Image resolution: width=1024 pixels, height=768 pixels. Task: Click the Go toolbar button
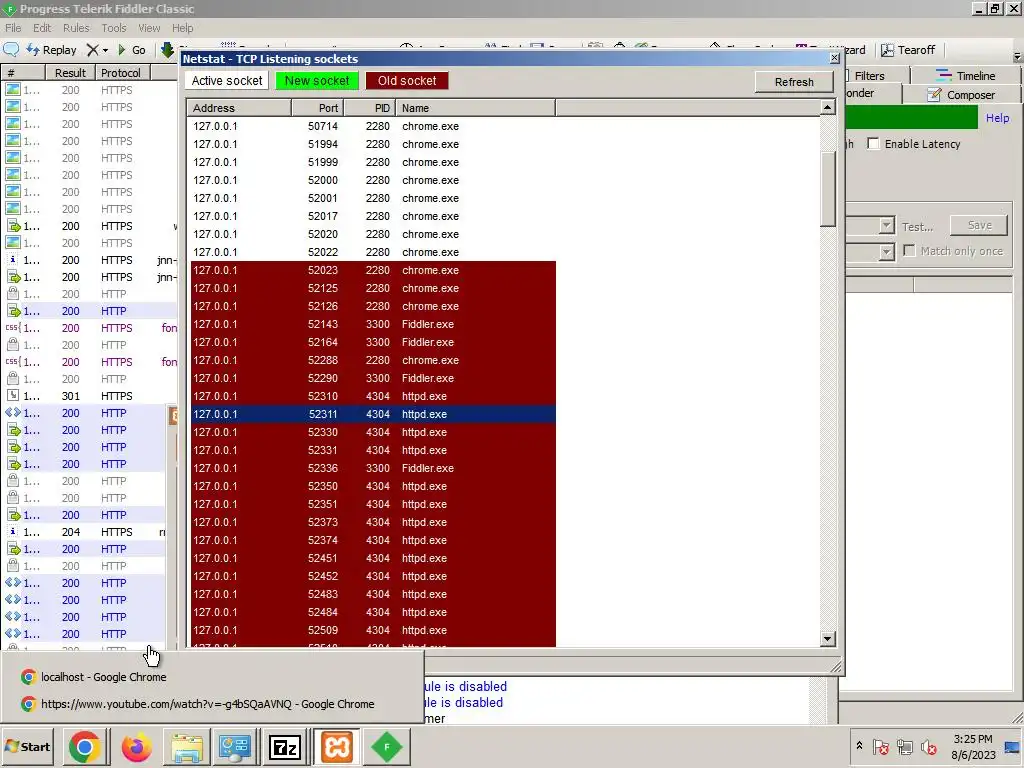131,50
